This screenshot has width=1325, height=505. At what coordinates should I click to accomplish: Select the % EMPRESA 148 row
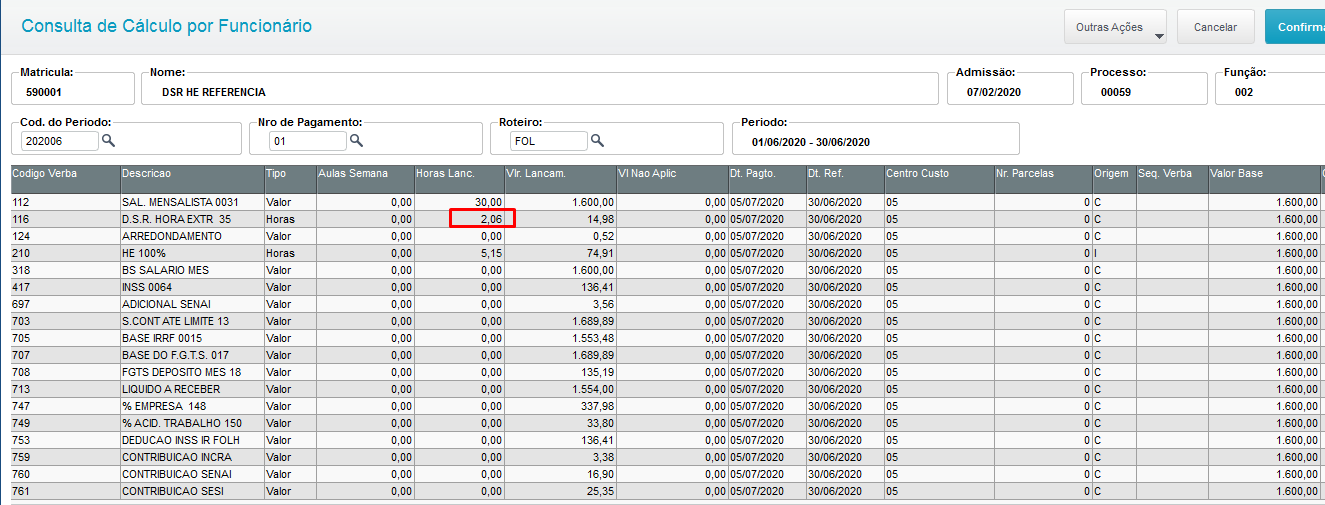coord(668,406)
